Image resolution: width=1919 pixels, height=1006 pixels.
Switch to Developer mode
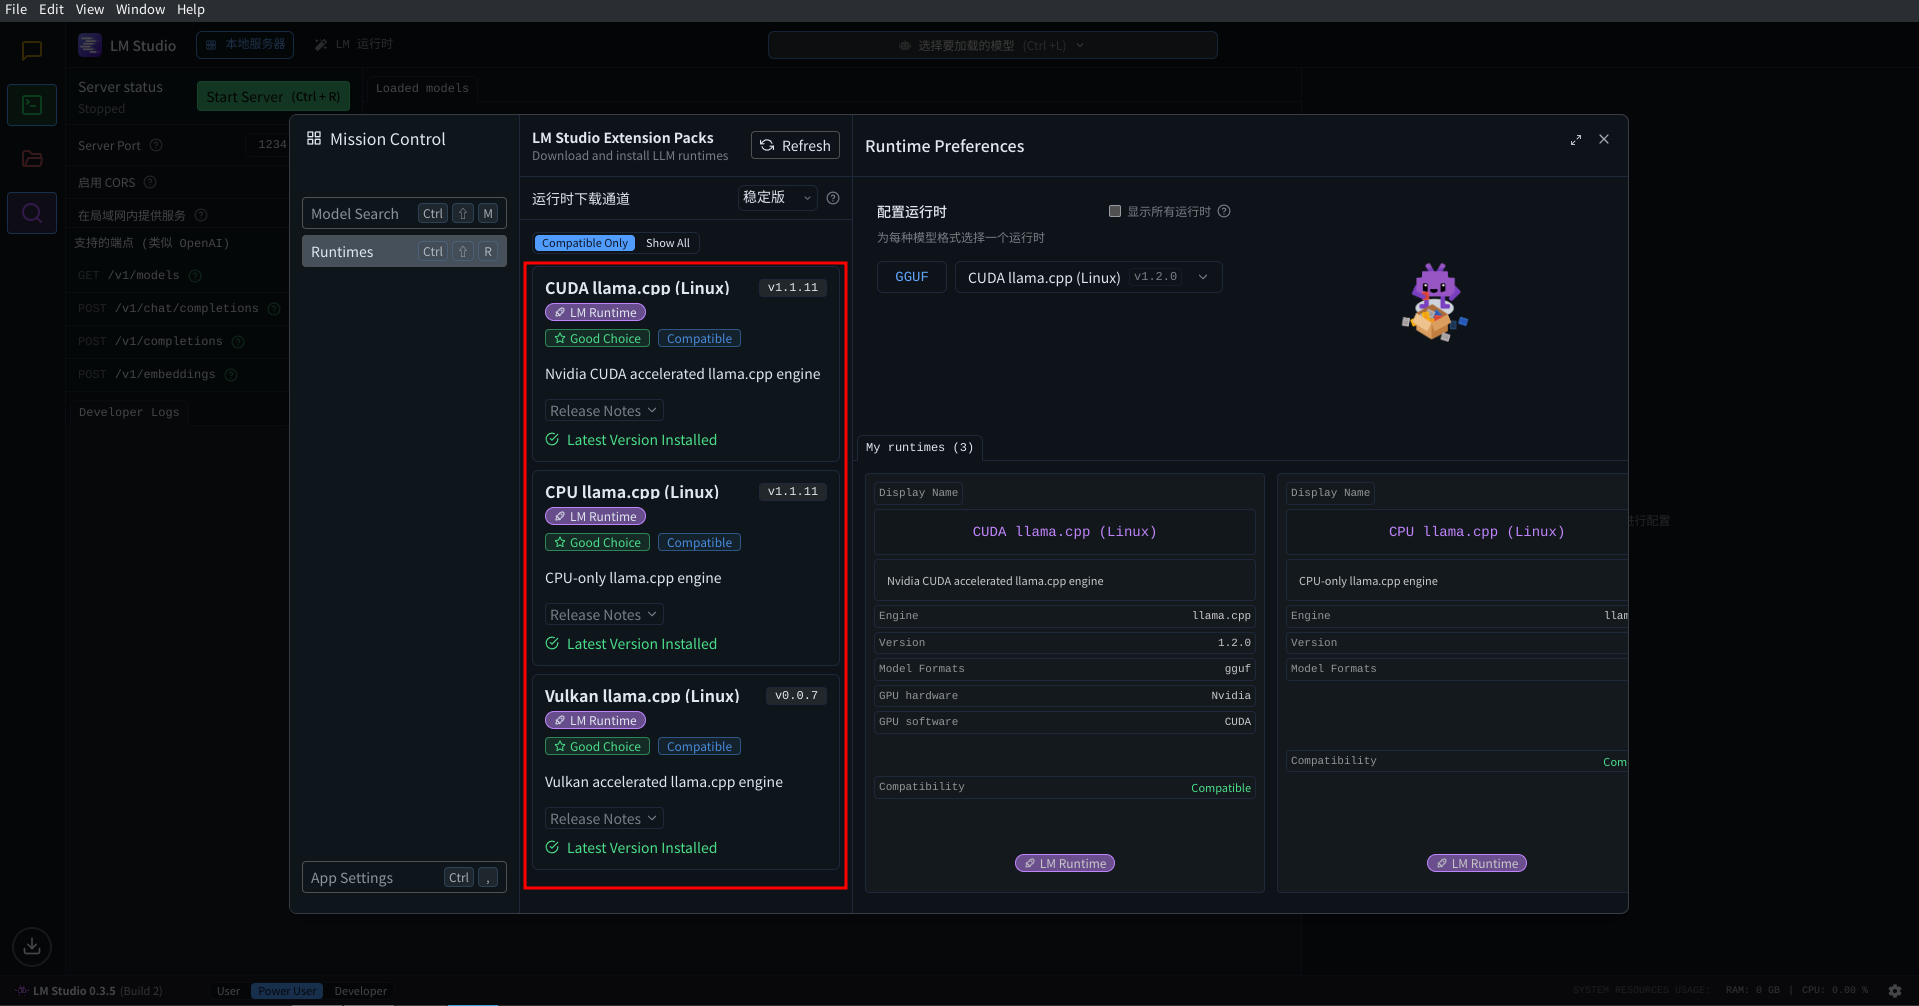click(361, 991)
